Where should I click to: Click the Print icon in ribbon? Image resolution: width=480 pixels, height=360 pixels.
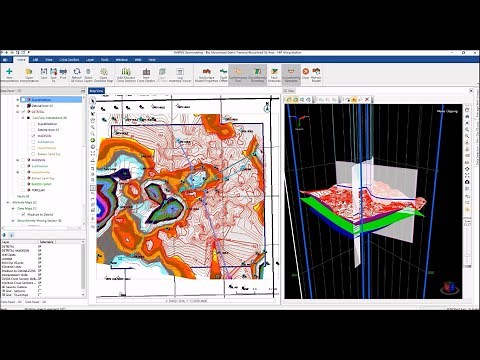pyautogui.click(x=63, y=71)
